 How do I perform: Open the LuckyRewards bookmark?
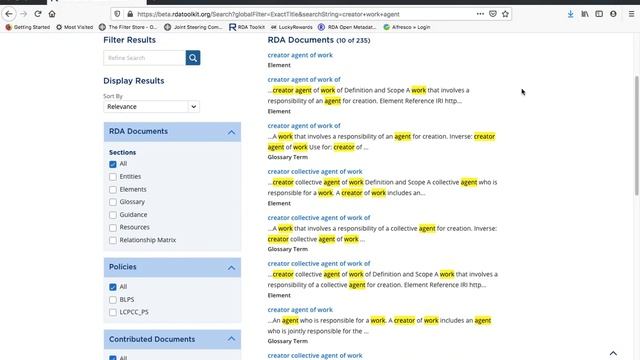[291, 27]
